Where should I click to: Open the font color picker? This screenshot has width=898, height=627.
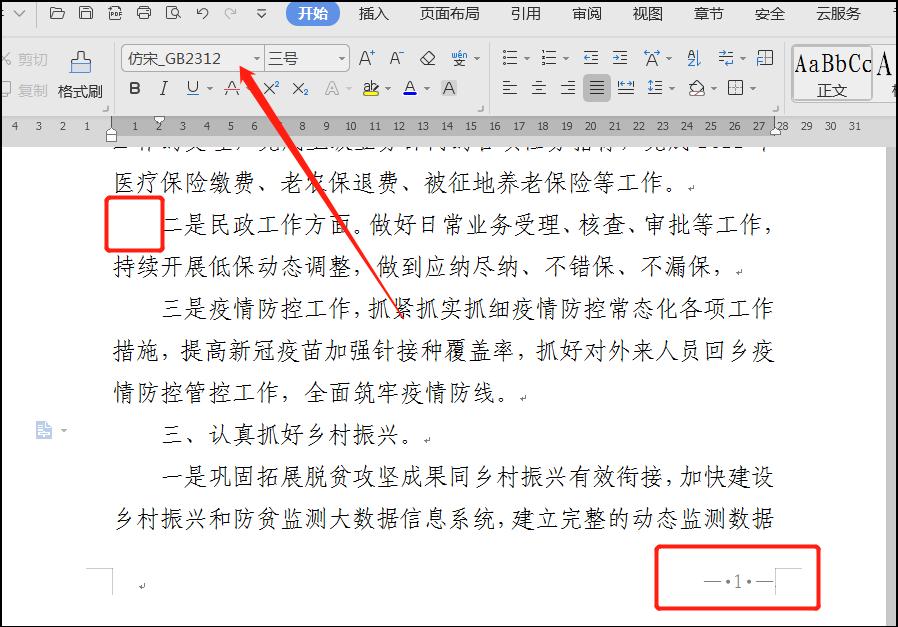(x=410, y=88)
